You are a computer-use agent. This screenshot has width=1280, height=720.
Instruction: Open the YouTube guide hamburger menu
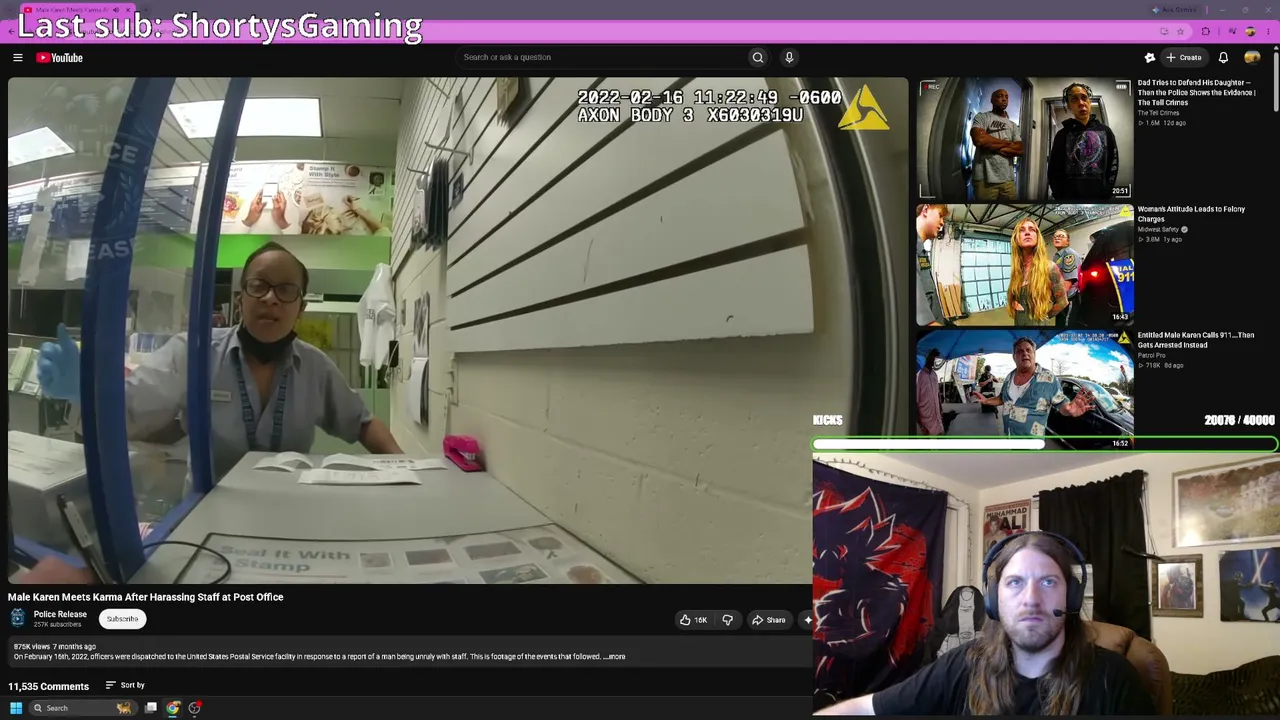pos(17,57)
